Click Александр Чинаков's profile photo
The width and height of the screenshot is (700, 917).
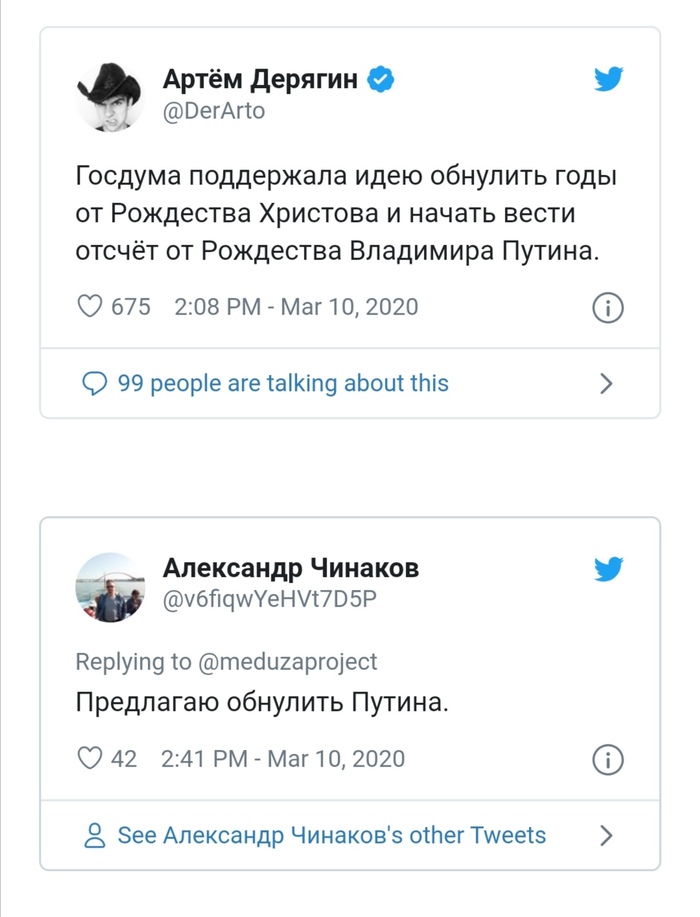tap(111, 587)
